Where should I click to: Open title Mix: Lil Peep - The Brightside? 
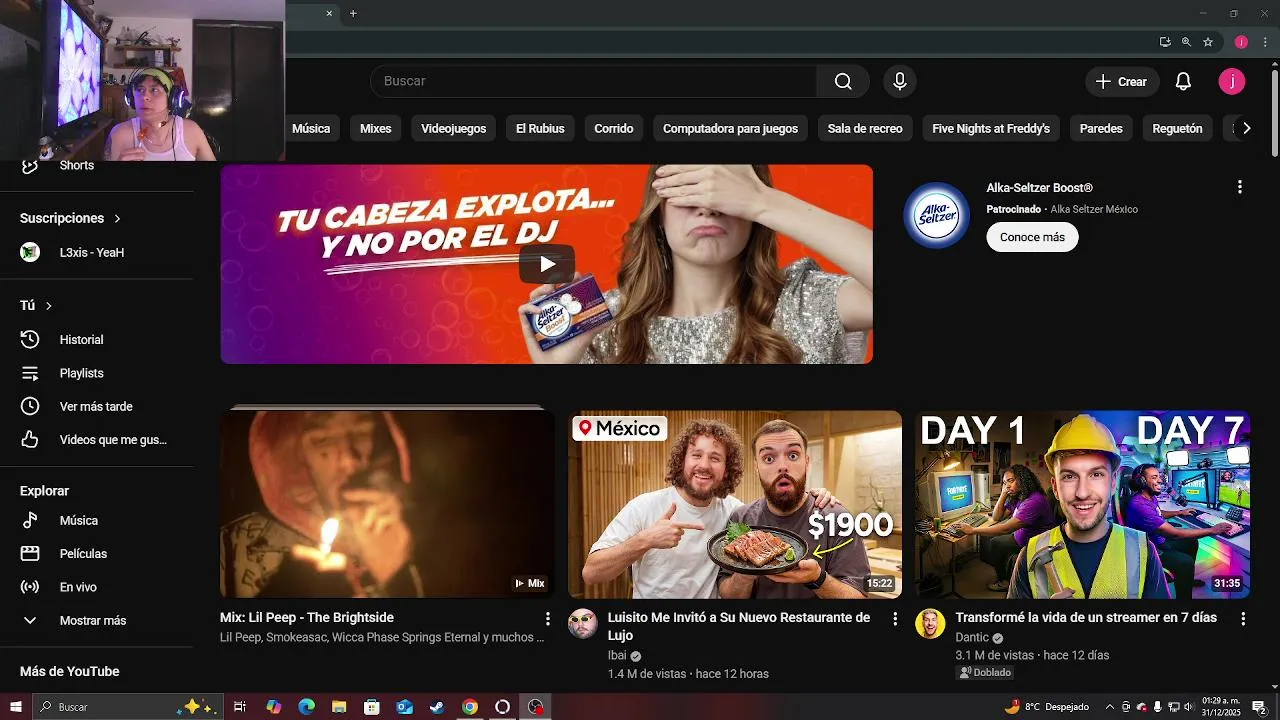click(307, 618)
